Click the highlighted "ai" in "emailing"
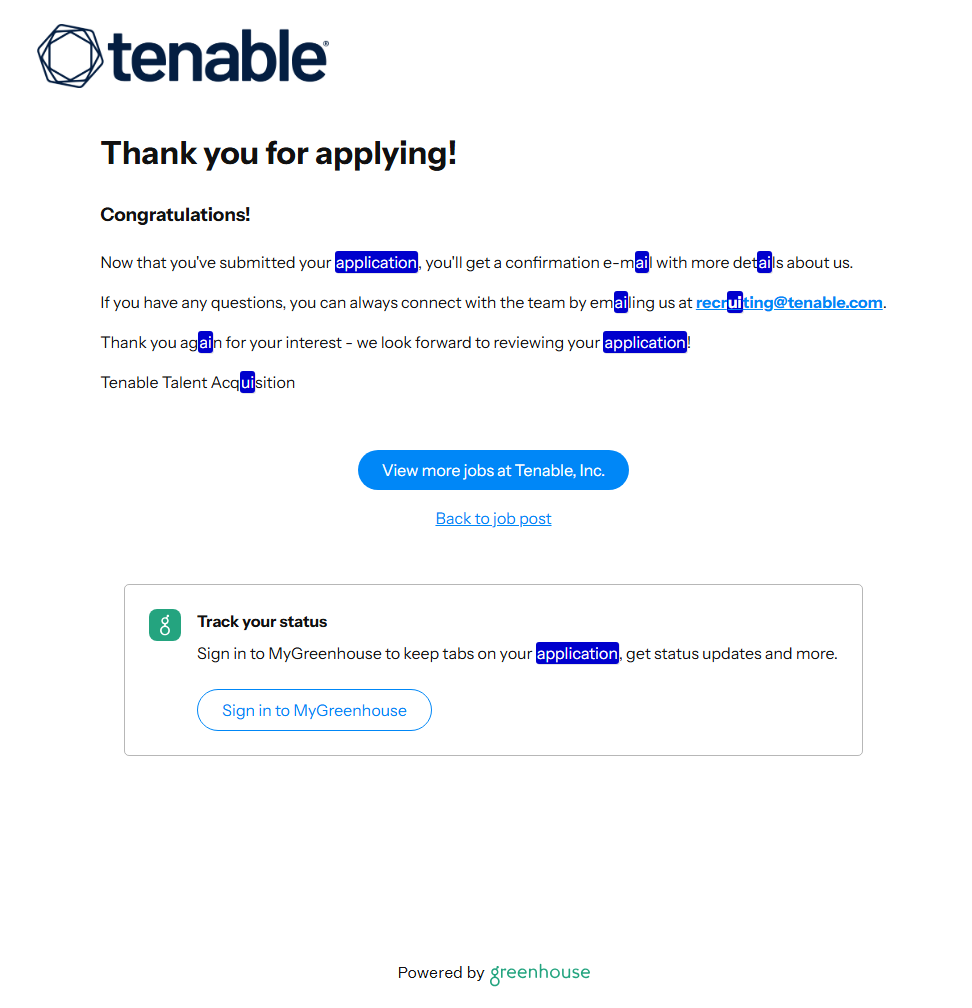This screenshot has width=972, height=1008. pos(621,303)
